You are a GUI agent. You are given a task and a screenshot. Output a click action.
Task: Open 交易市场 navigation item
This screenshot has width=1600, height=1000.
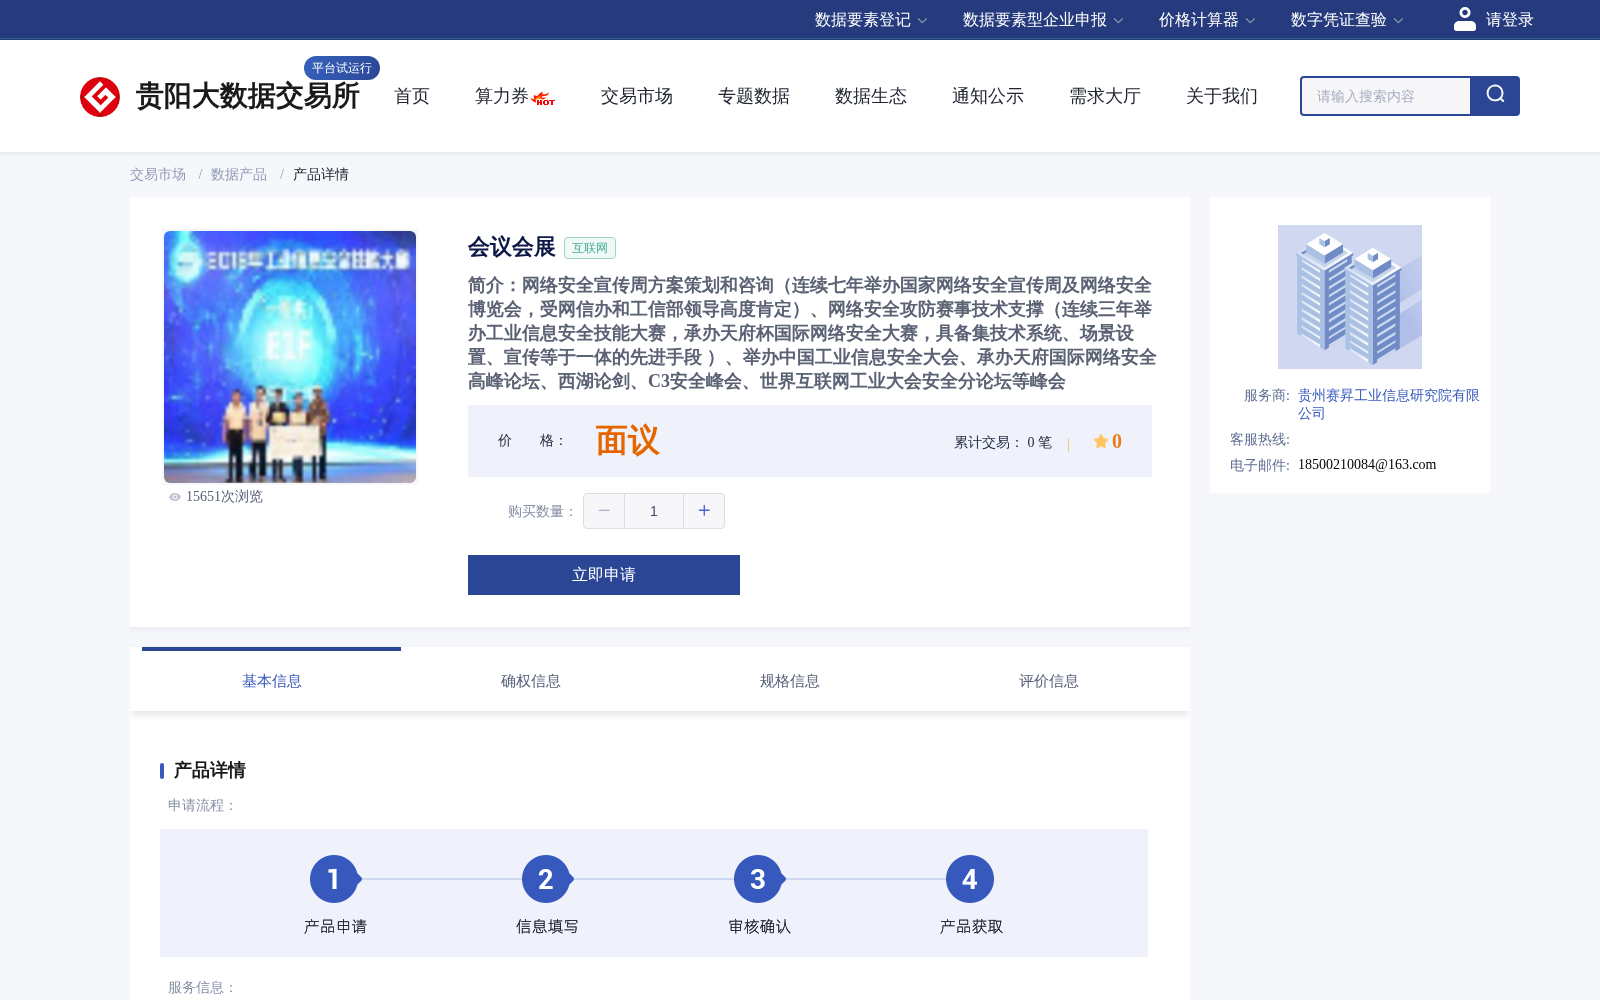pyautogui.click(x=637, y=96)
